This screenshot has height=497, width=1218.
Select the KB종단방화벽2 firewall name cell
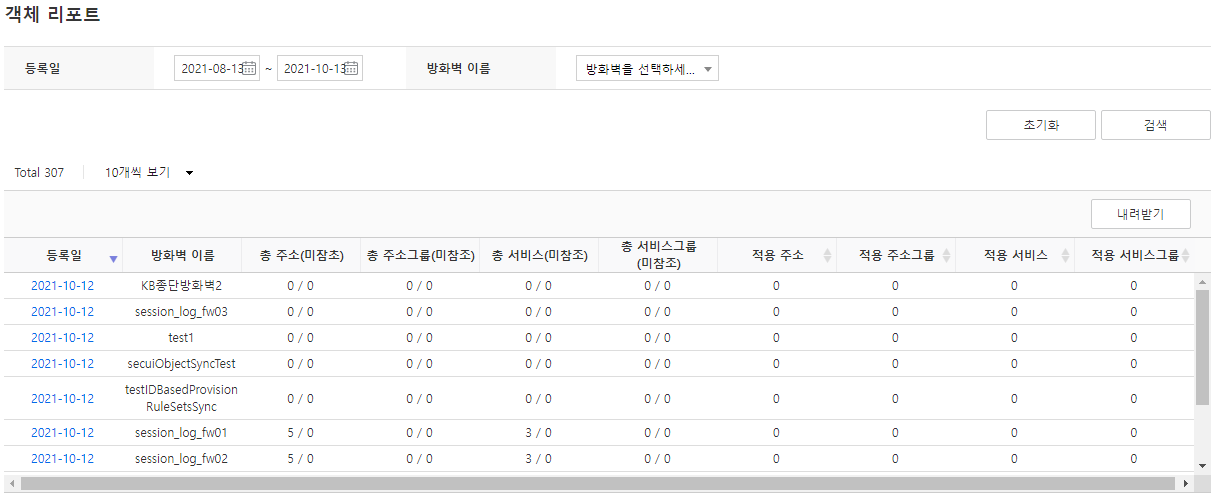click(x=182, y=285)
